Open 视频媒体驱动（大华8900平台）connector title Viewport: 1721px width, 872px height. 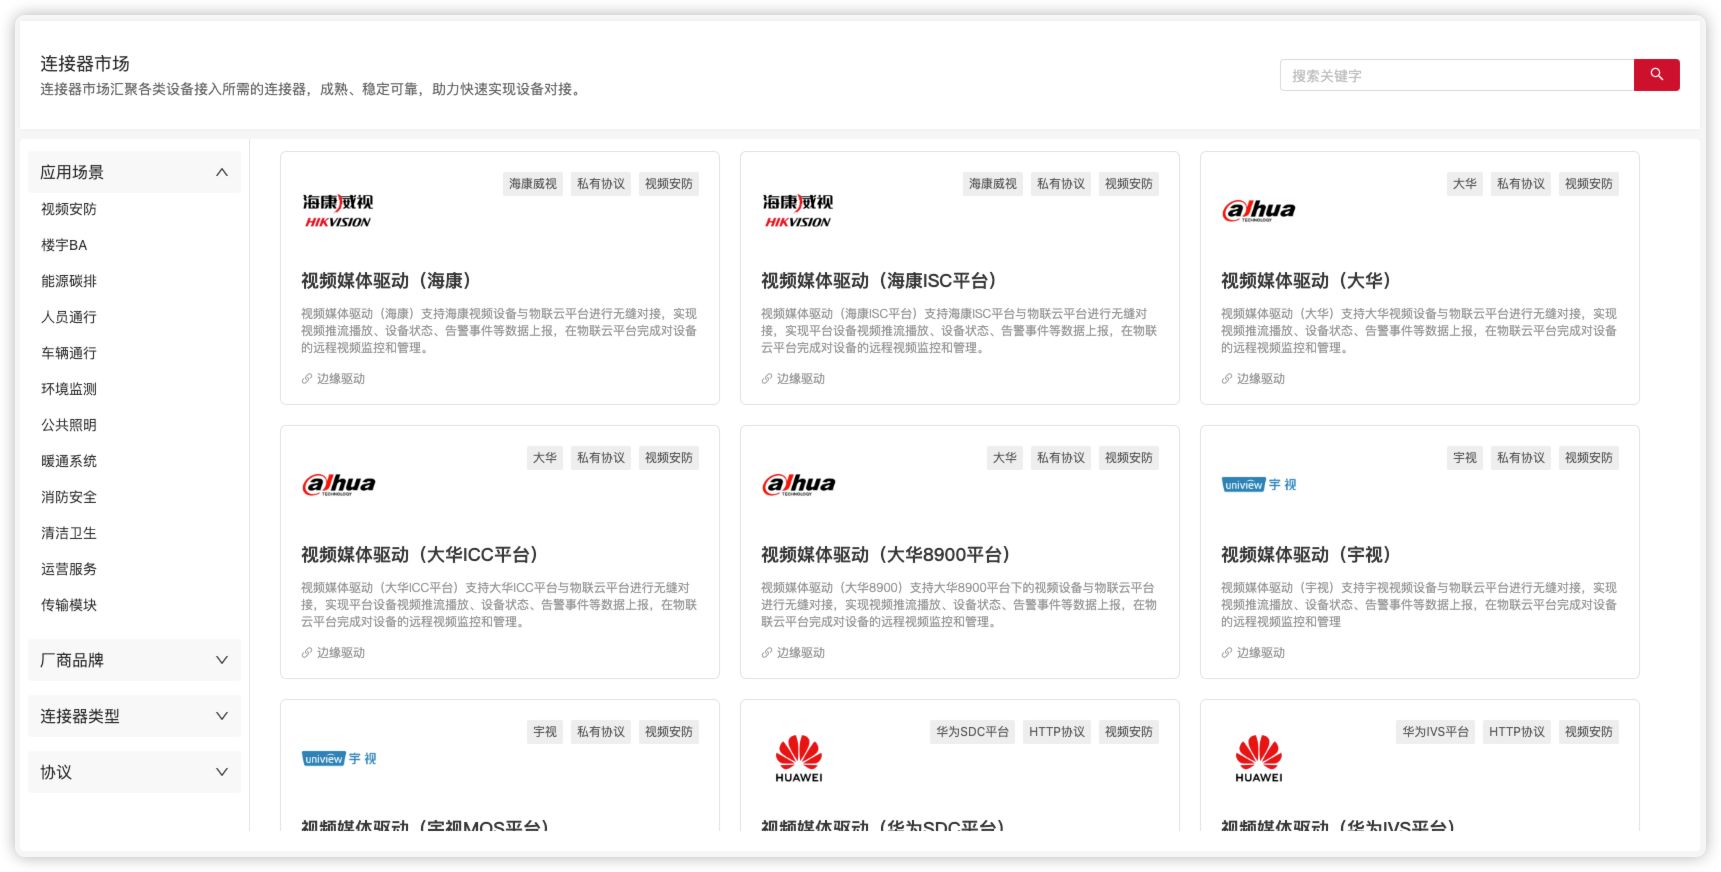(885, 555)
